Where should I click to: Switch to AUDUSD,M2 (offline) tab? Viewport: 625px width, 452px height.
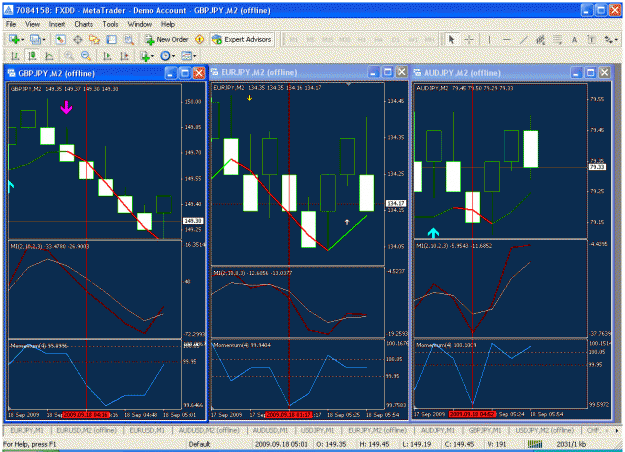(x=209, y=430)
